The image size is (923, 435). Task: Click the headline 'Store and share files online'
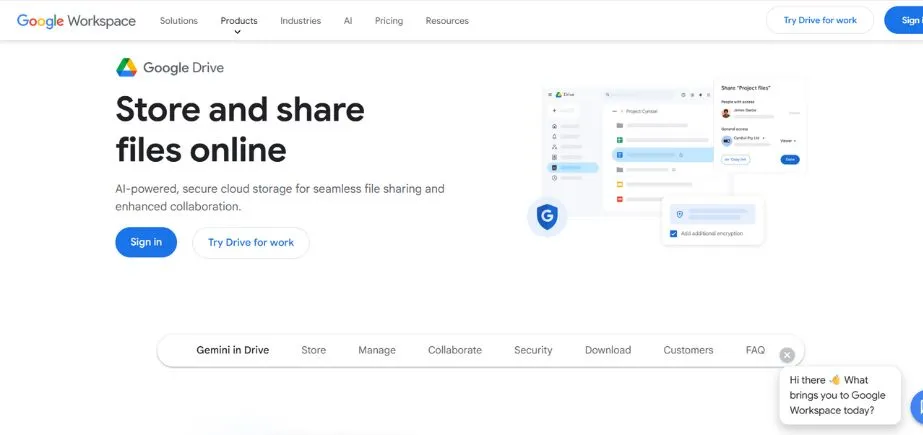pos(240,129)
